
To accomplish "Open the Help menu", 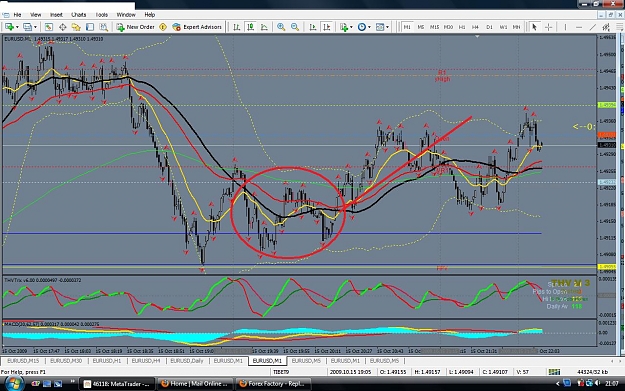I will coord(149,15).
